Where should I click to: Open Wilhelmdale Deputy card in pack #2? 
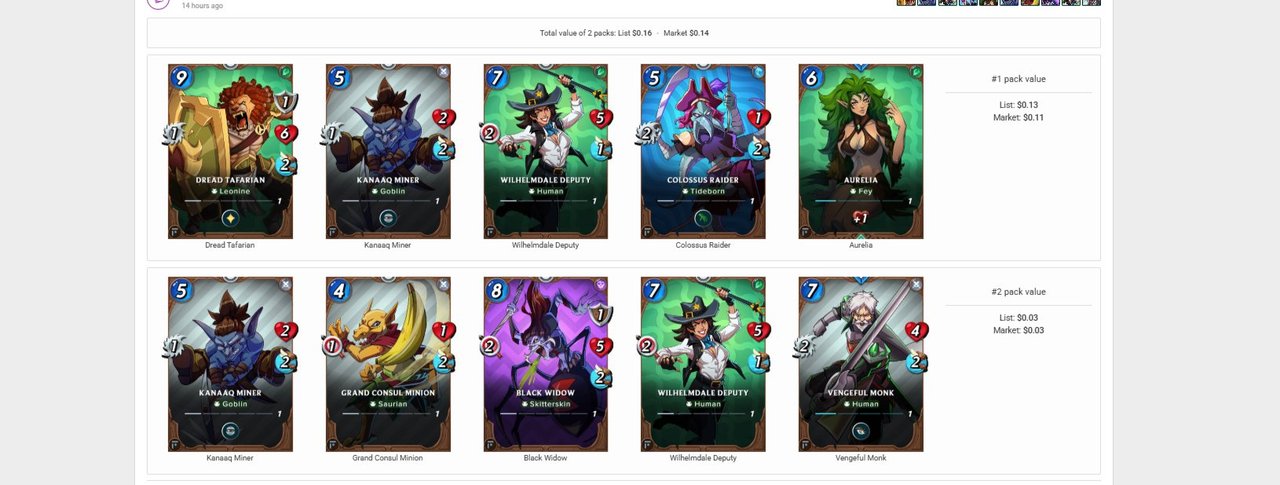pyautogui.click(x=703, y=364)
